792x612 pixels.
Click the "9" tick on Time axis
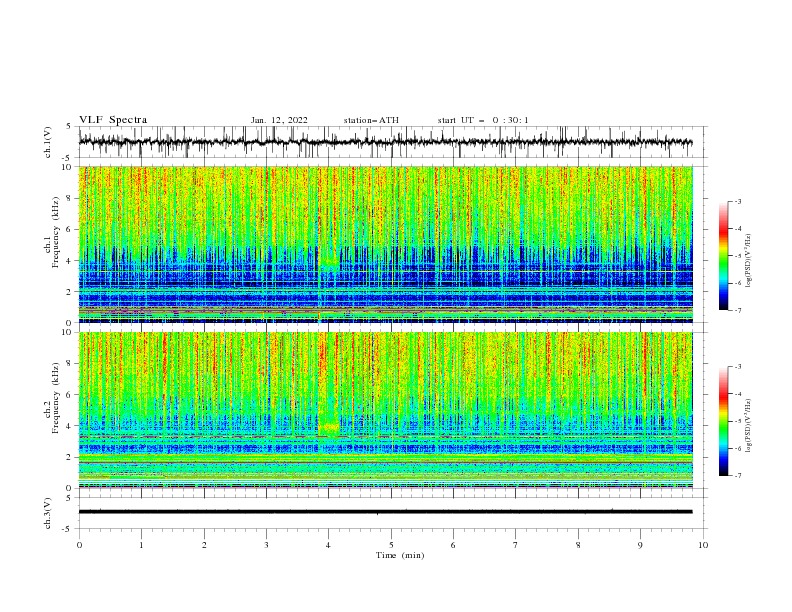tap(640, 545)
